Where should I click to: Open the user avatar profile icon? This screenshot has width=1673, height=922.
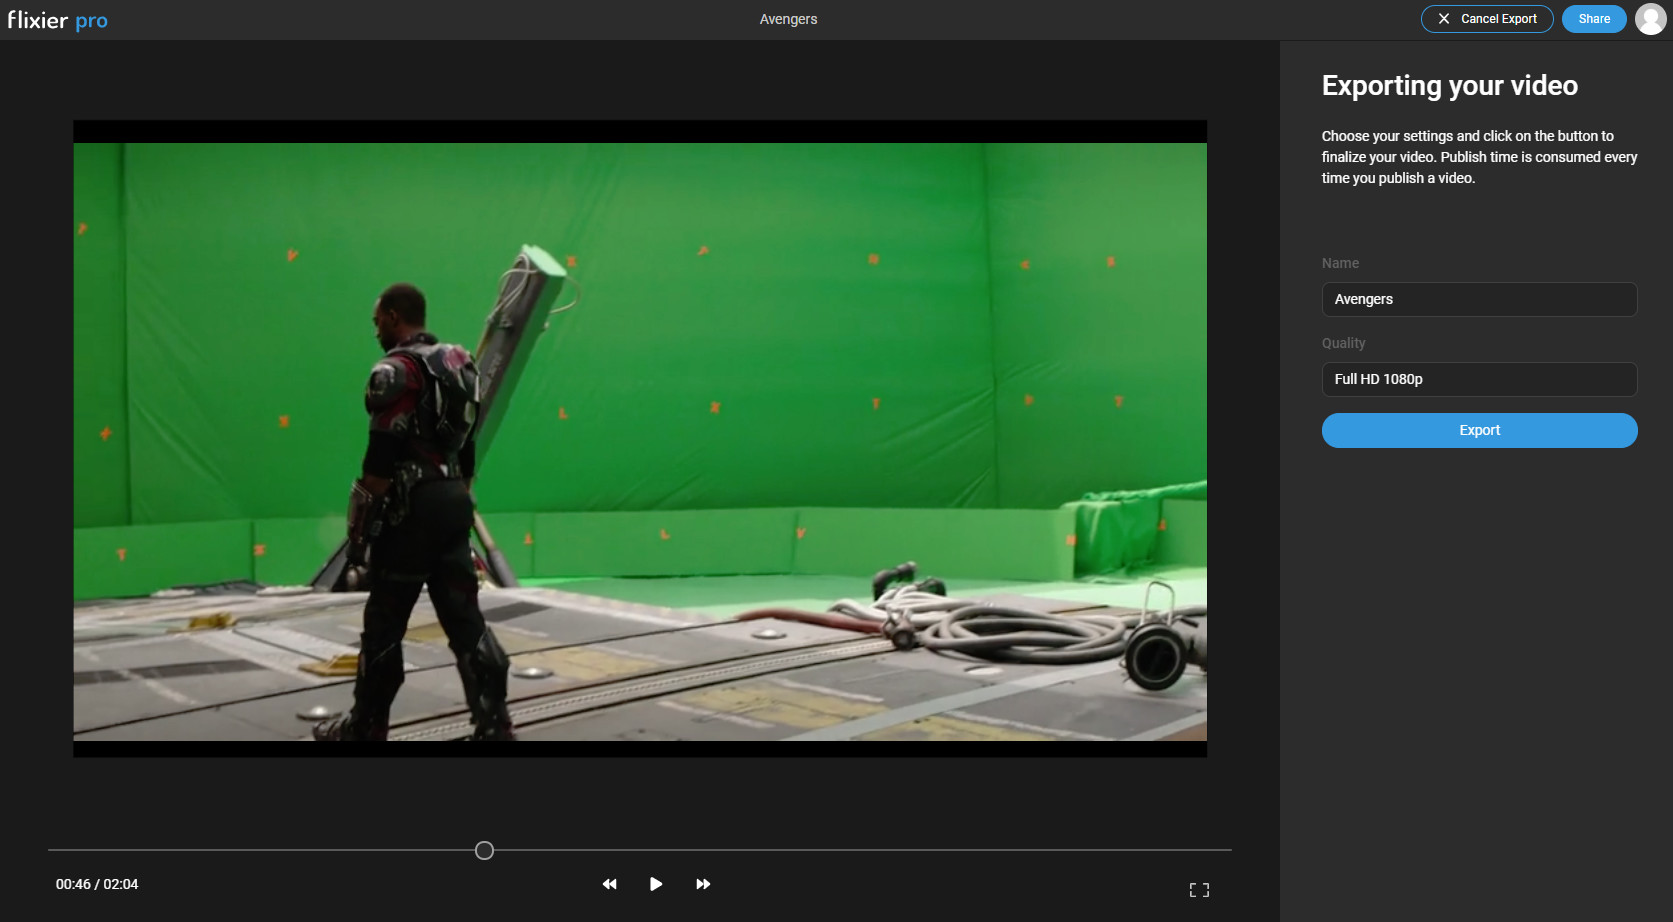pyautogui.click(x=1650, y=19)
